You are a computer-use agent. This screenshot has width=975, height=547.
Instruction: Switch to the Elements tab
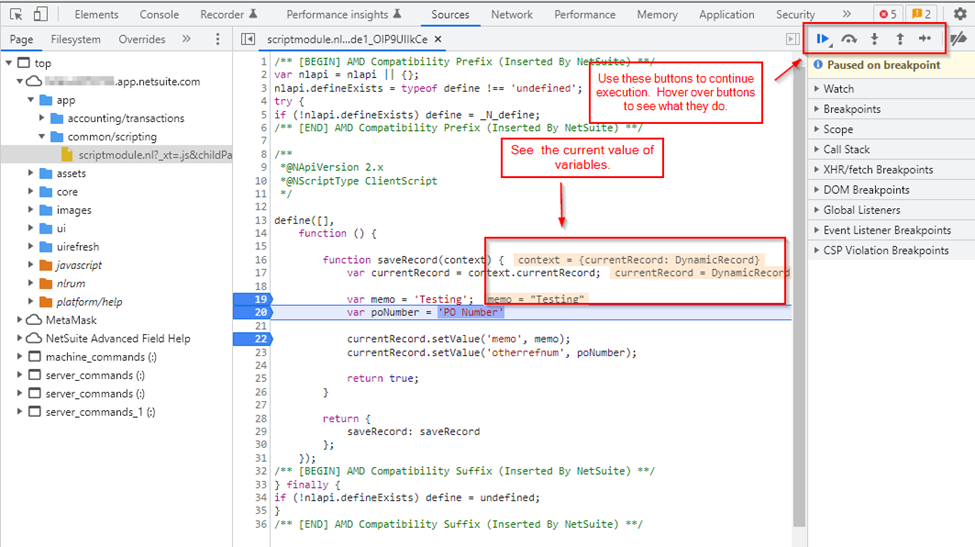[x=96, y=14]
